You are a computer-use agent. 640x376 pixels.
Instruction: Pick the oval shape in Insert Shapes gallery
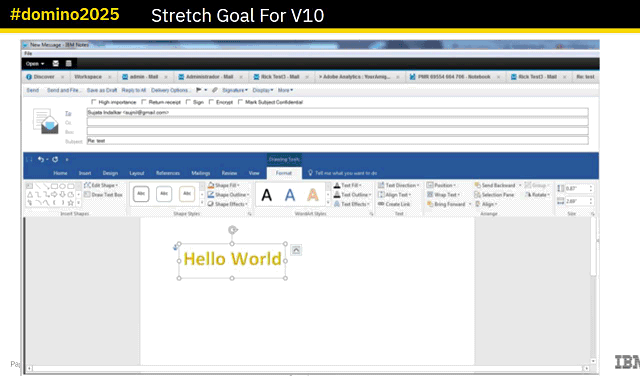click(62, 186)
